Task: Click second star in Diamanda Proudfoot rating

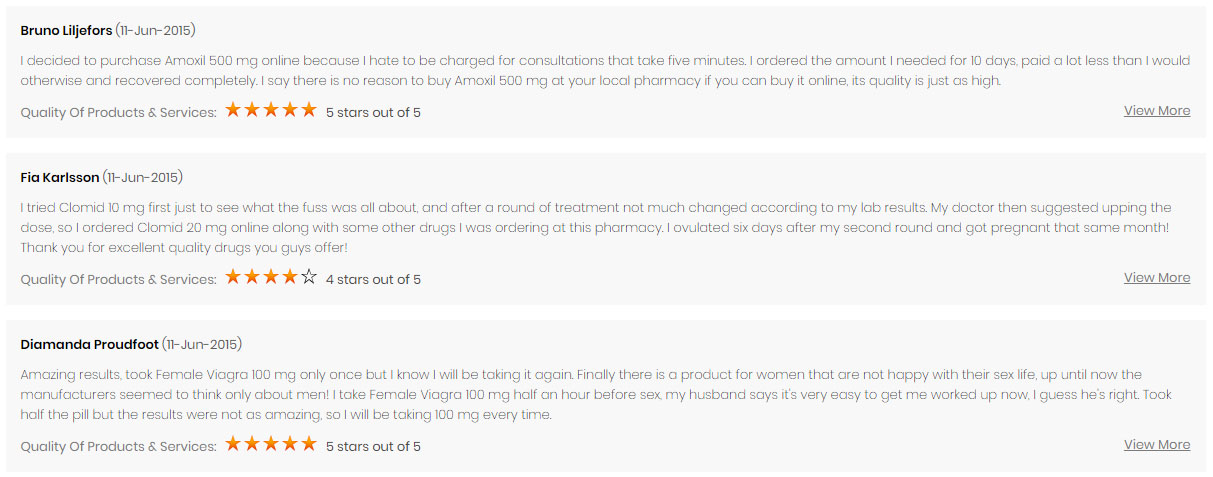Action: (x=252, y=444)
